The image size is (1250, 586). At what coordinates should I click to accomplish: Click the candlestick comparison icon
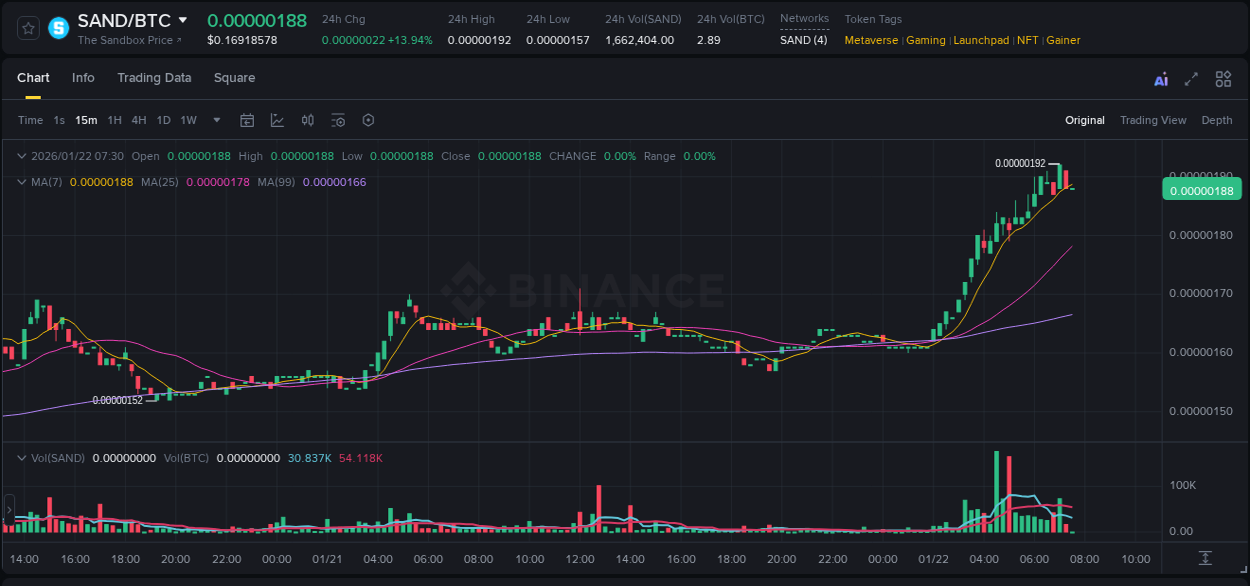click(308, 120)
